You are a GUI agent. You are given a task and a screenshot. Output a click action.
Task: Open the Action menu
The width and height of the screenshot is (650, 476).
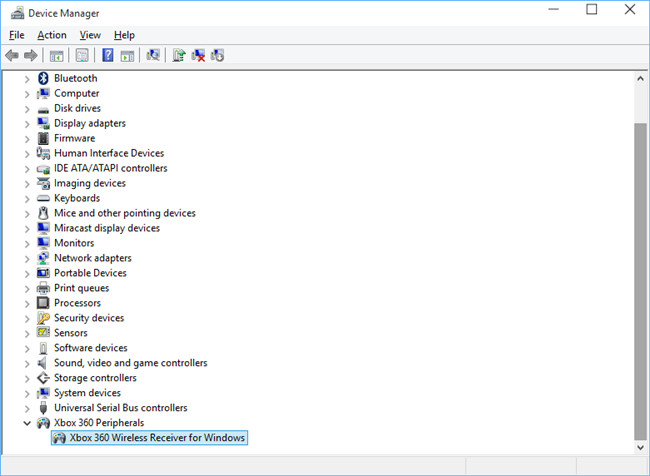(x=52, y=35)
